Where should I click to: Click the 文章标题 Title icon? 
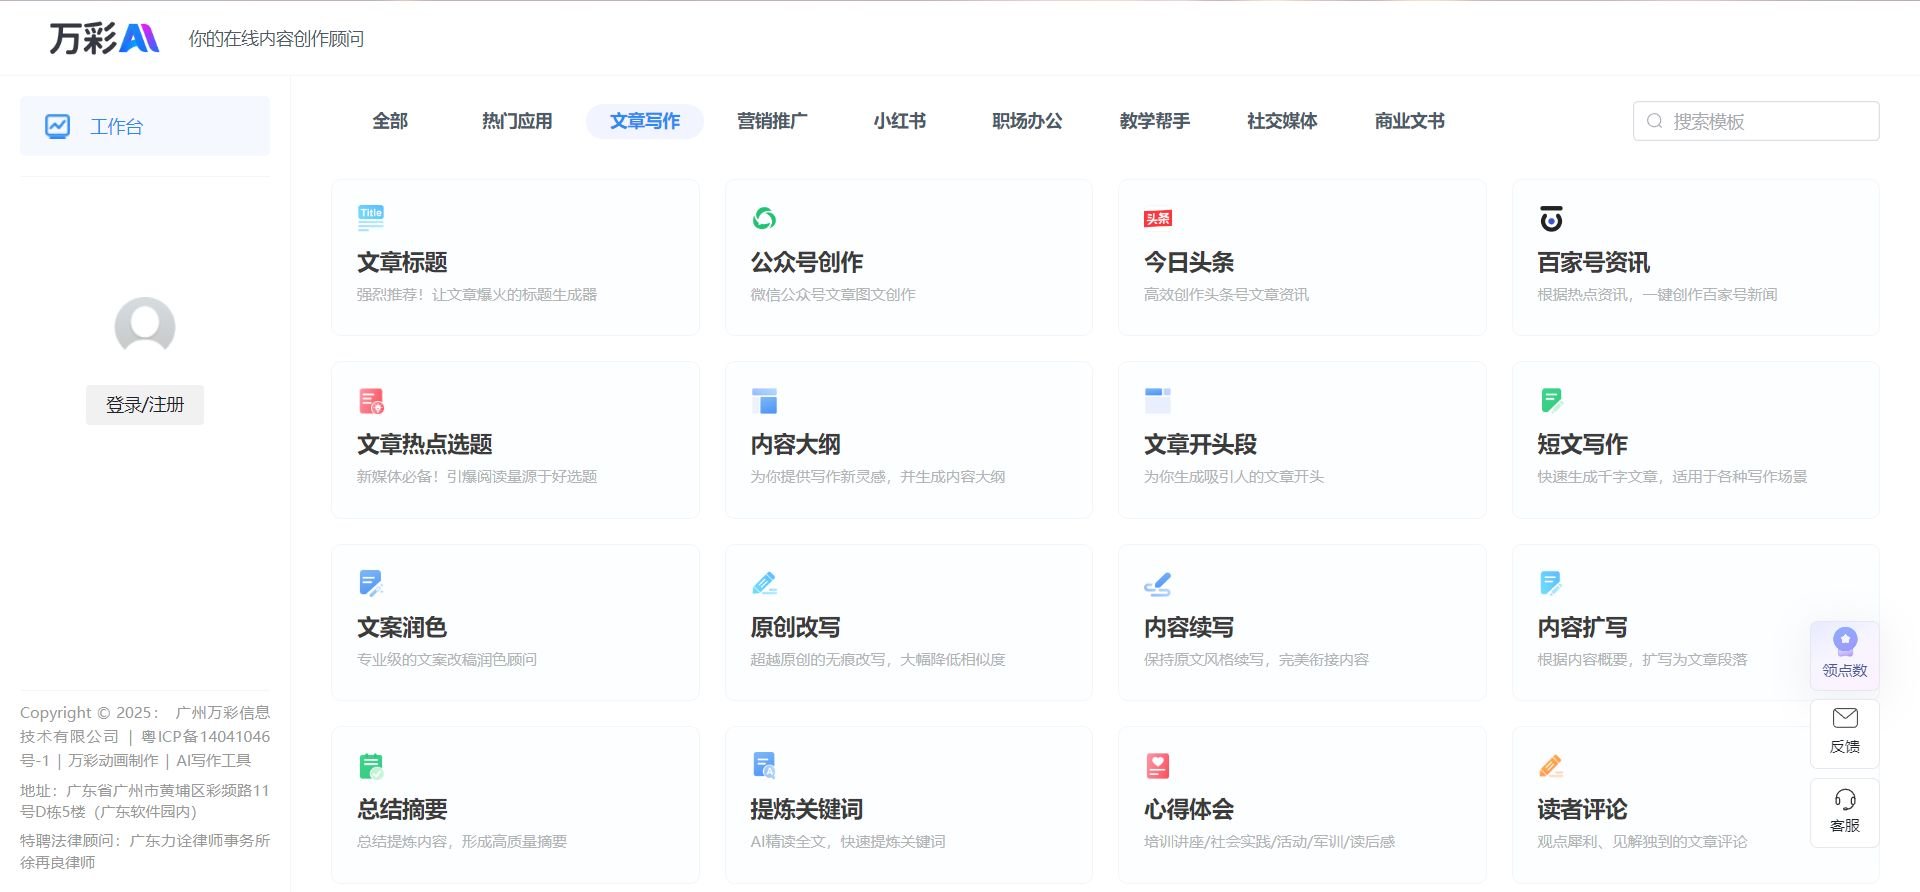tap(371, 217)
